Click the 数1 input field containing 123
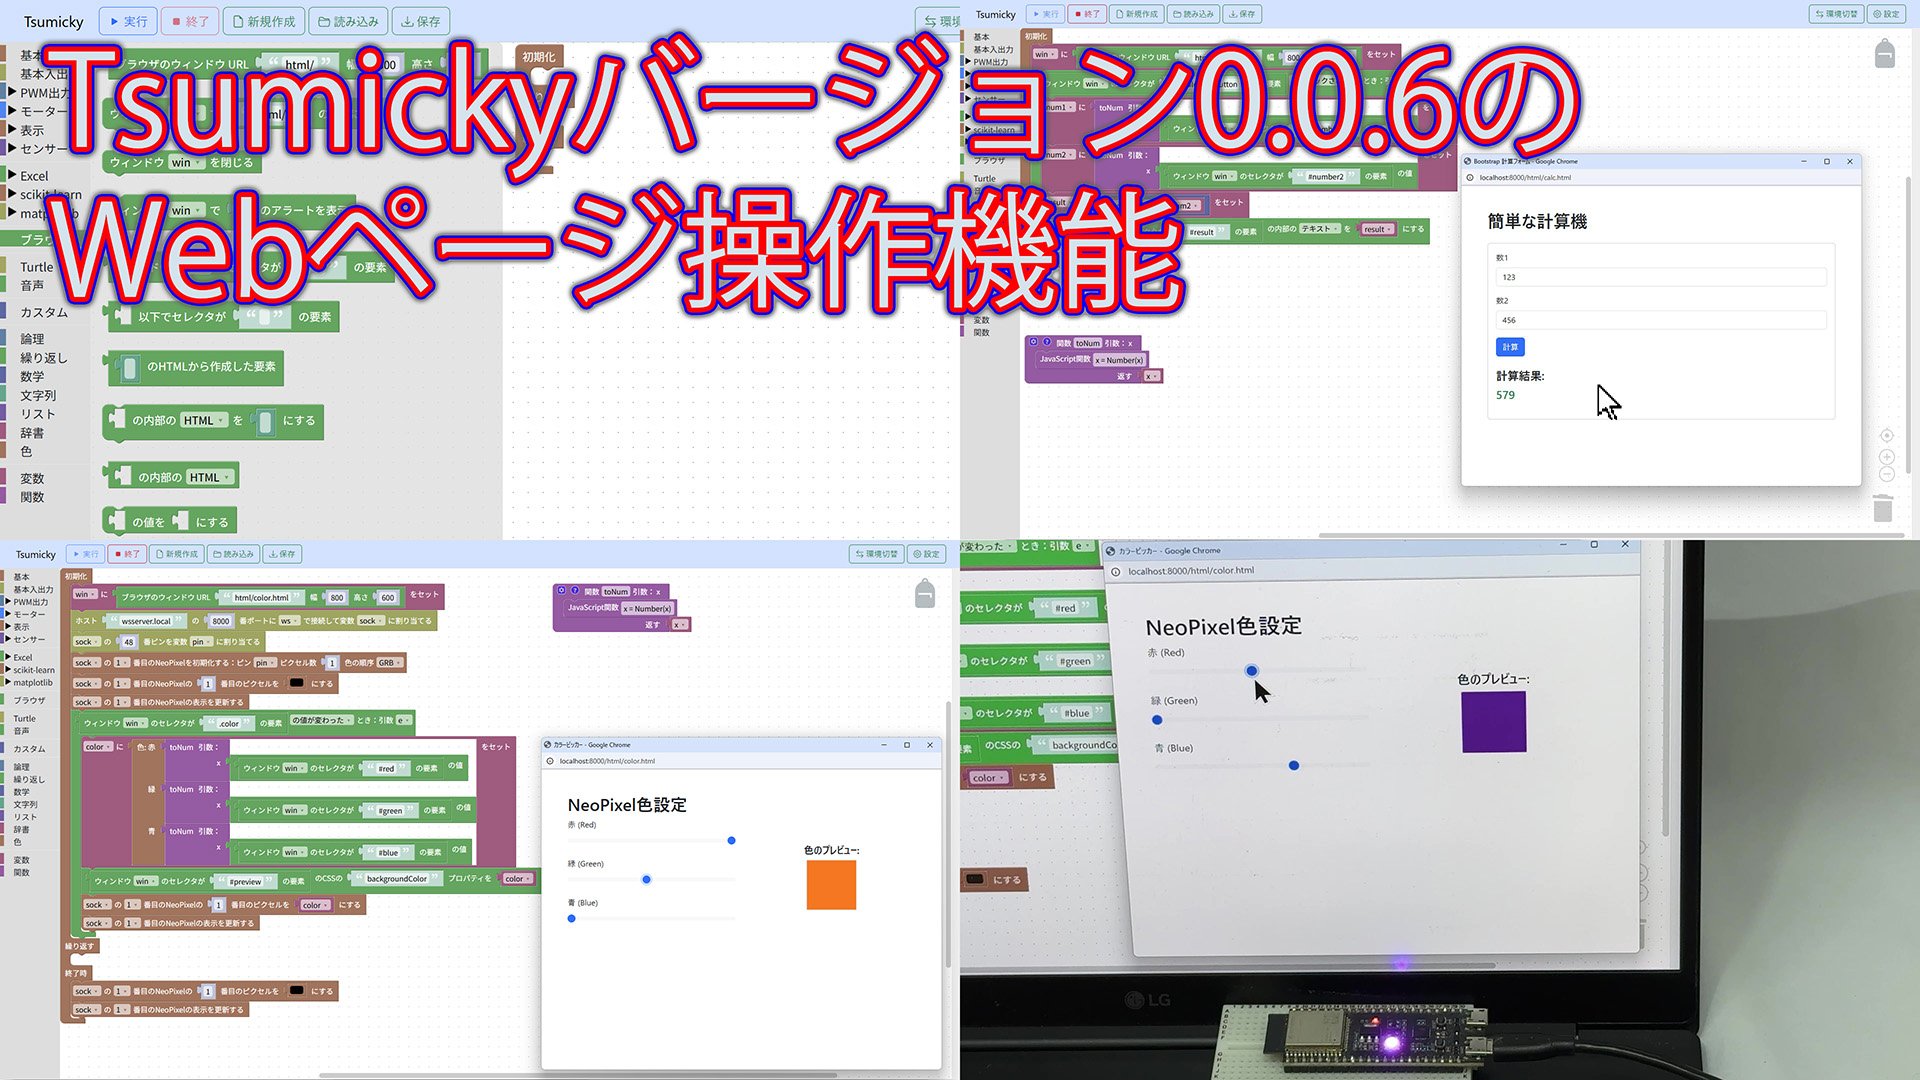Viewport: 1920px width, 1080px height. [x=1661, y=277]
